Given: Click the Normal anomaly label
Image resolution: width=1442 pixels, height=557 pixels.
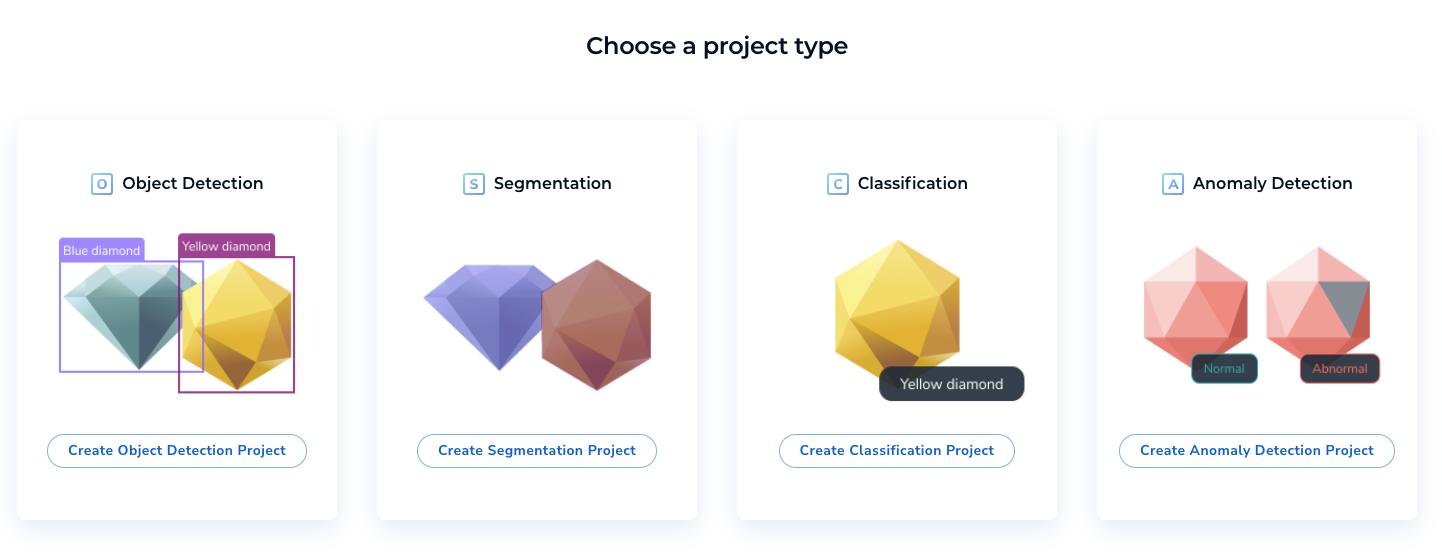Looking at the screenshot, I should coord(1224,369).
